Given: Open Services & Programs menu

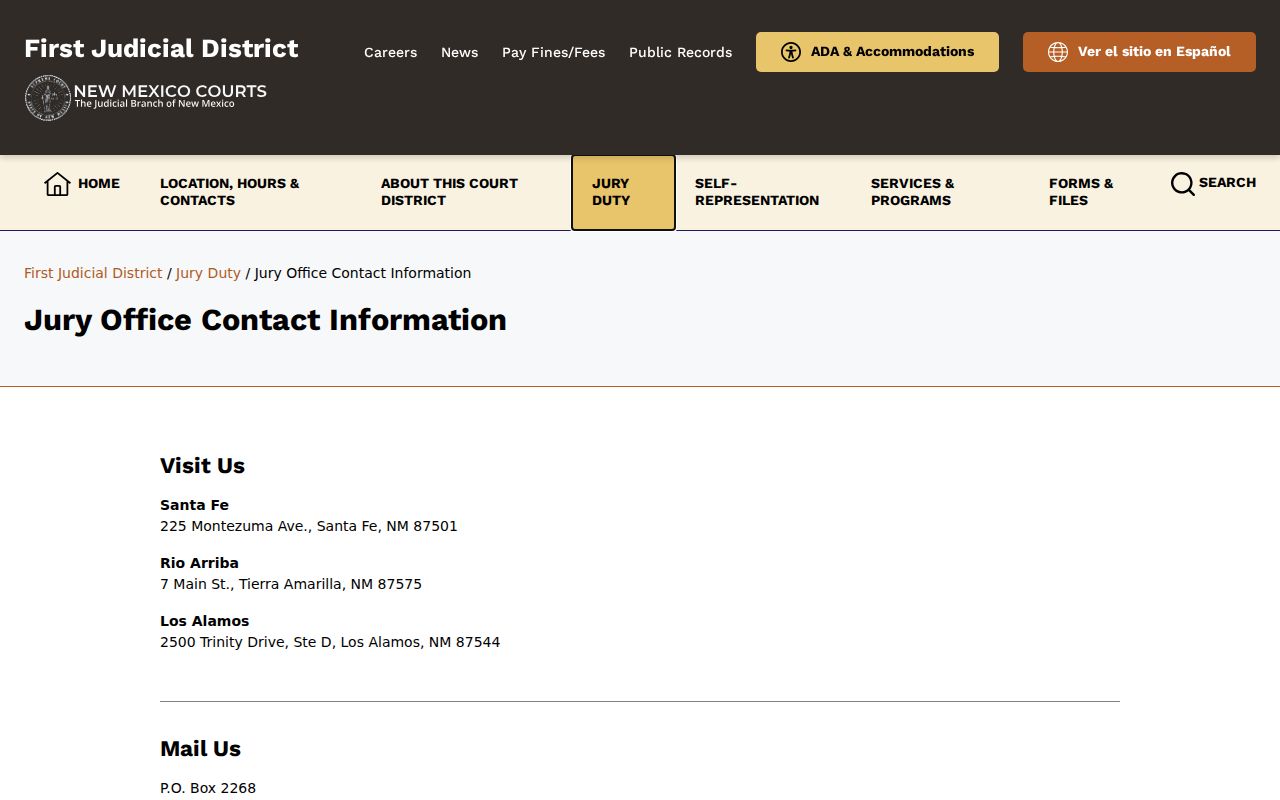Looking at the screenshot, I should [x=913, y=192].
